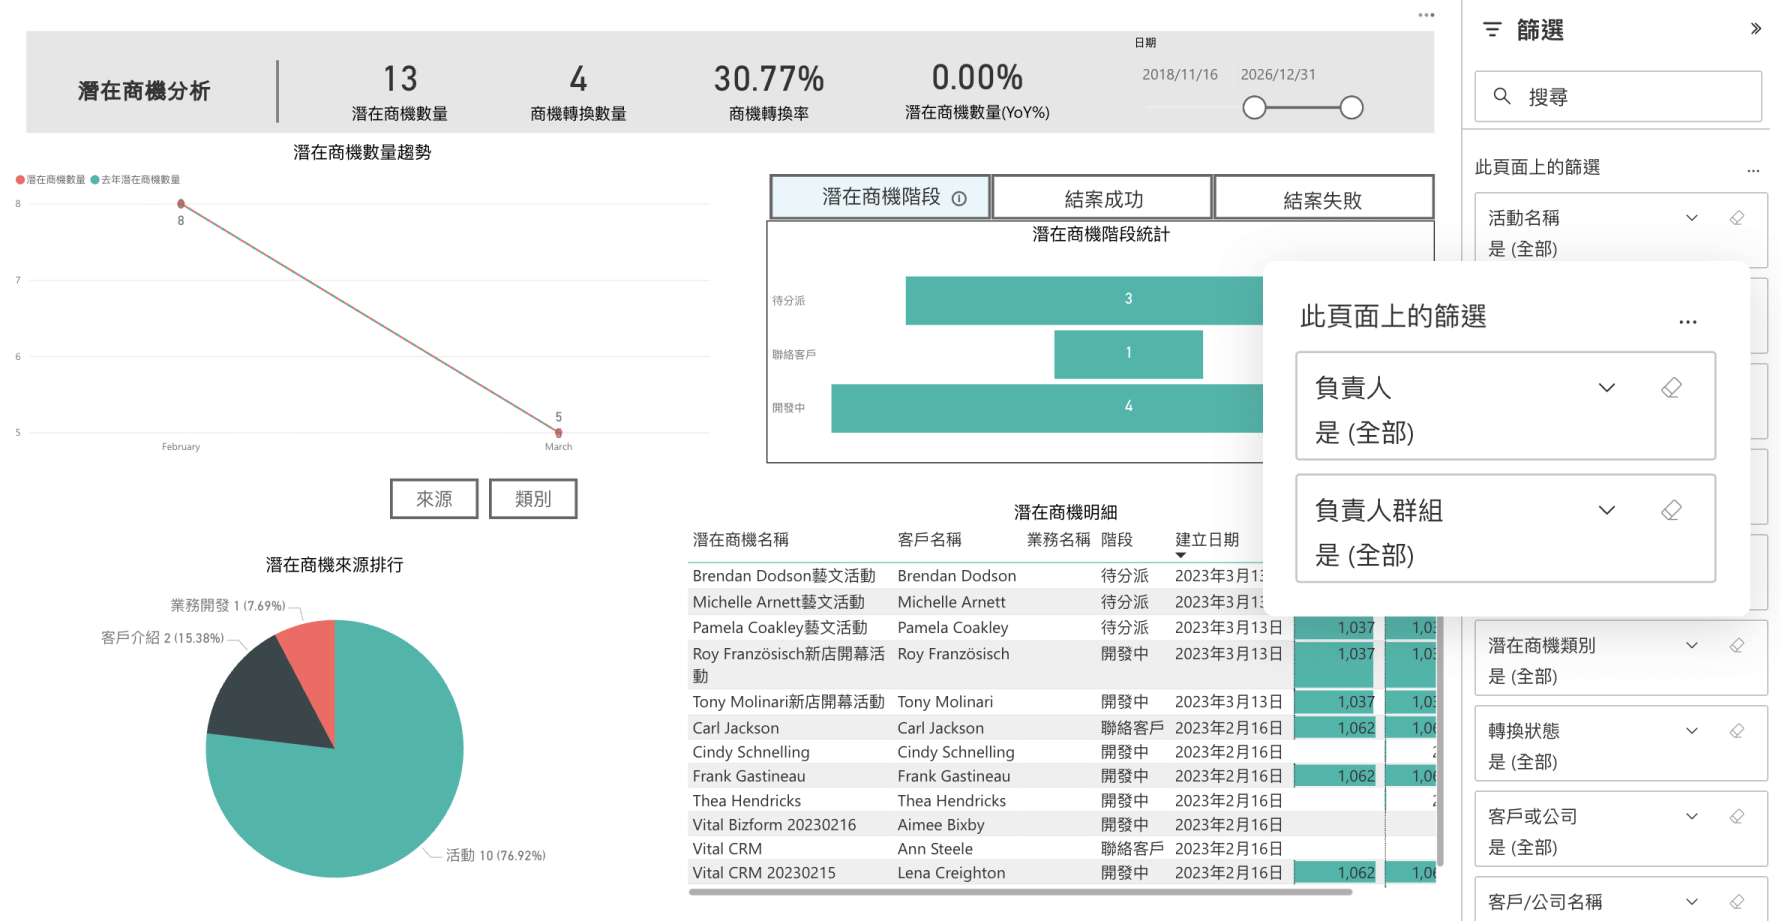Open the ellipsis menu in the 此頁面上的篩選 popup
The image size is (1781, 921).
[x=1688, y=322]
